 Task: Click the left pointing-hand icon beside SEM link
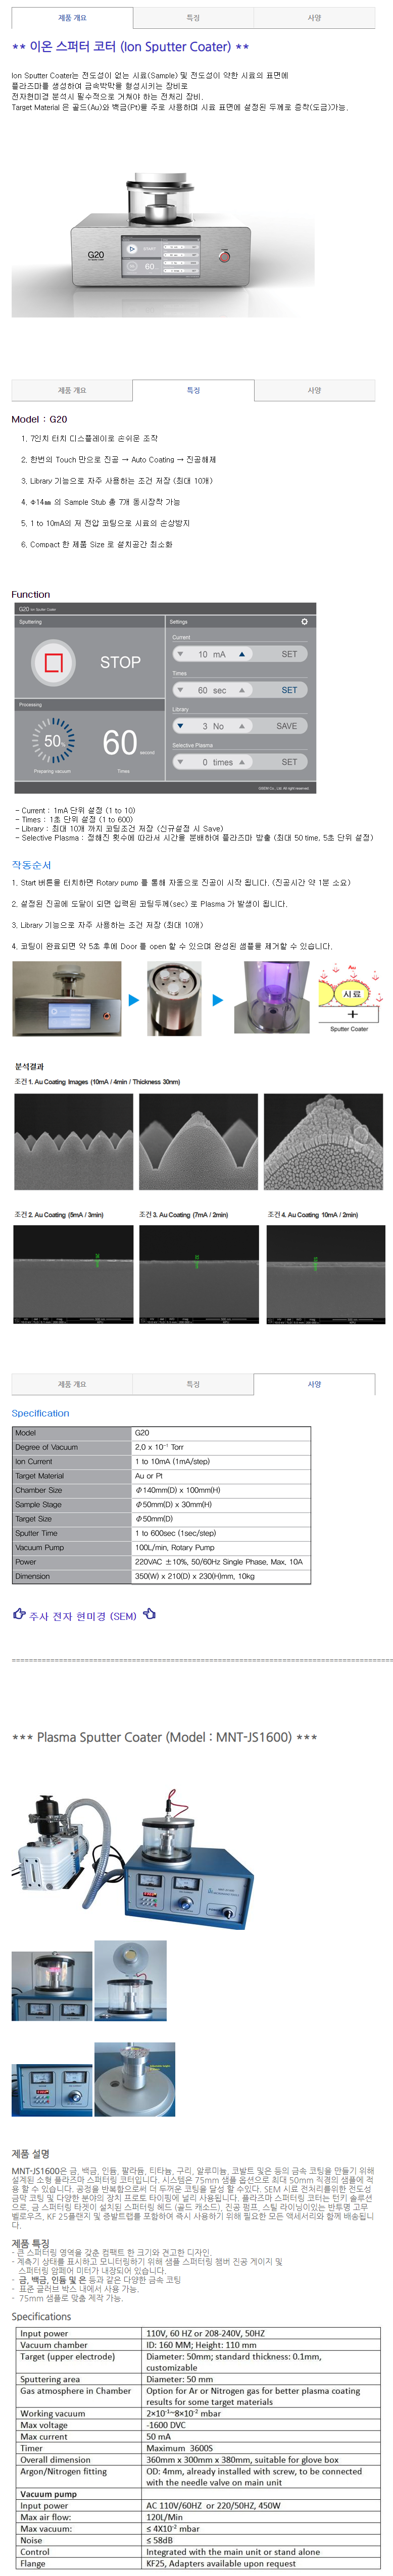(19, 1614)
